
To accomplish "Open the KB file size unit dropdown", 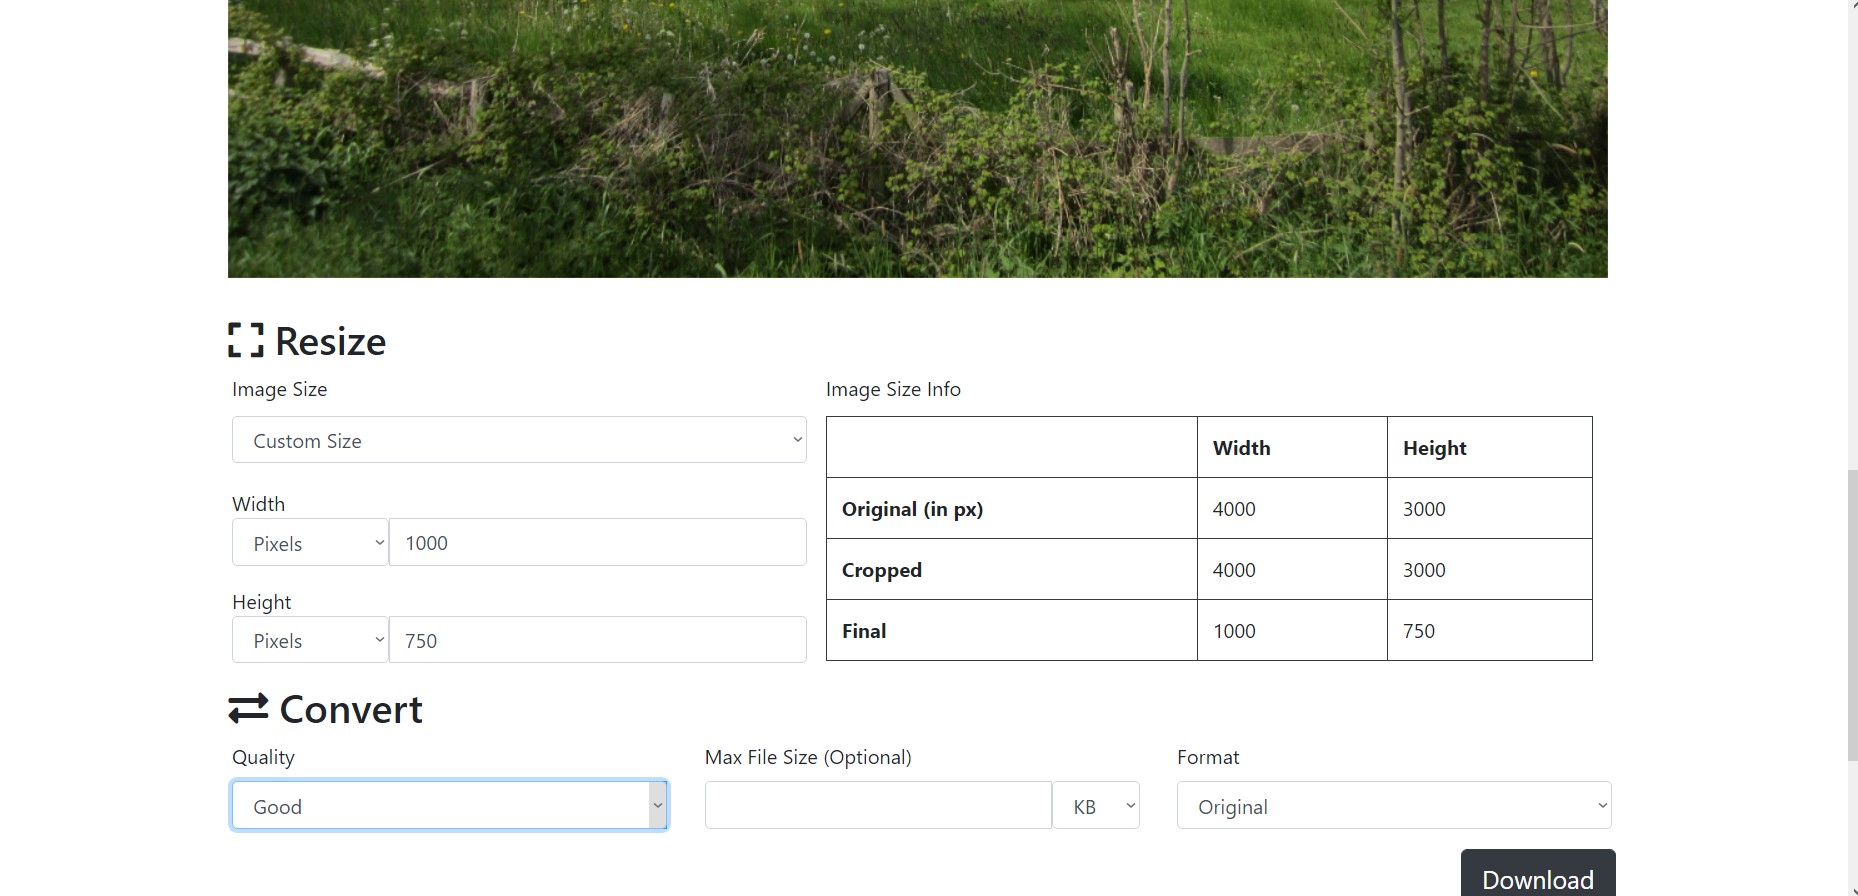I will pyautogui.click(x=1096, y=806).
